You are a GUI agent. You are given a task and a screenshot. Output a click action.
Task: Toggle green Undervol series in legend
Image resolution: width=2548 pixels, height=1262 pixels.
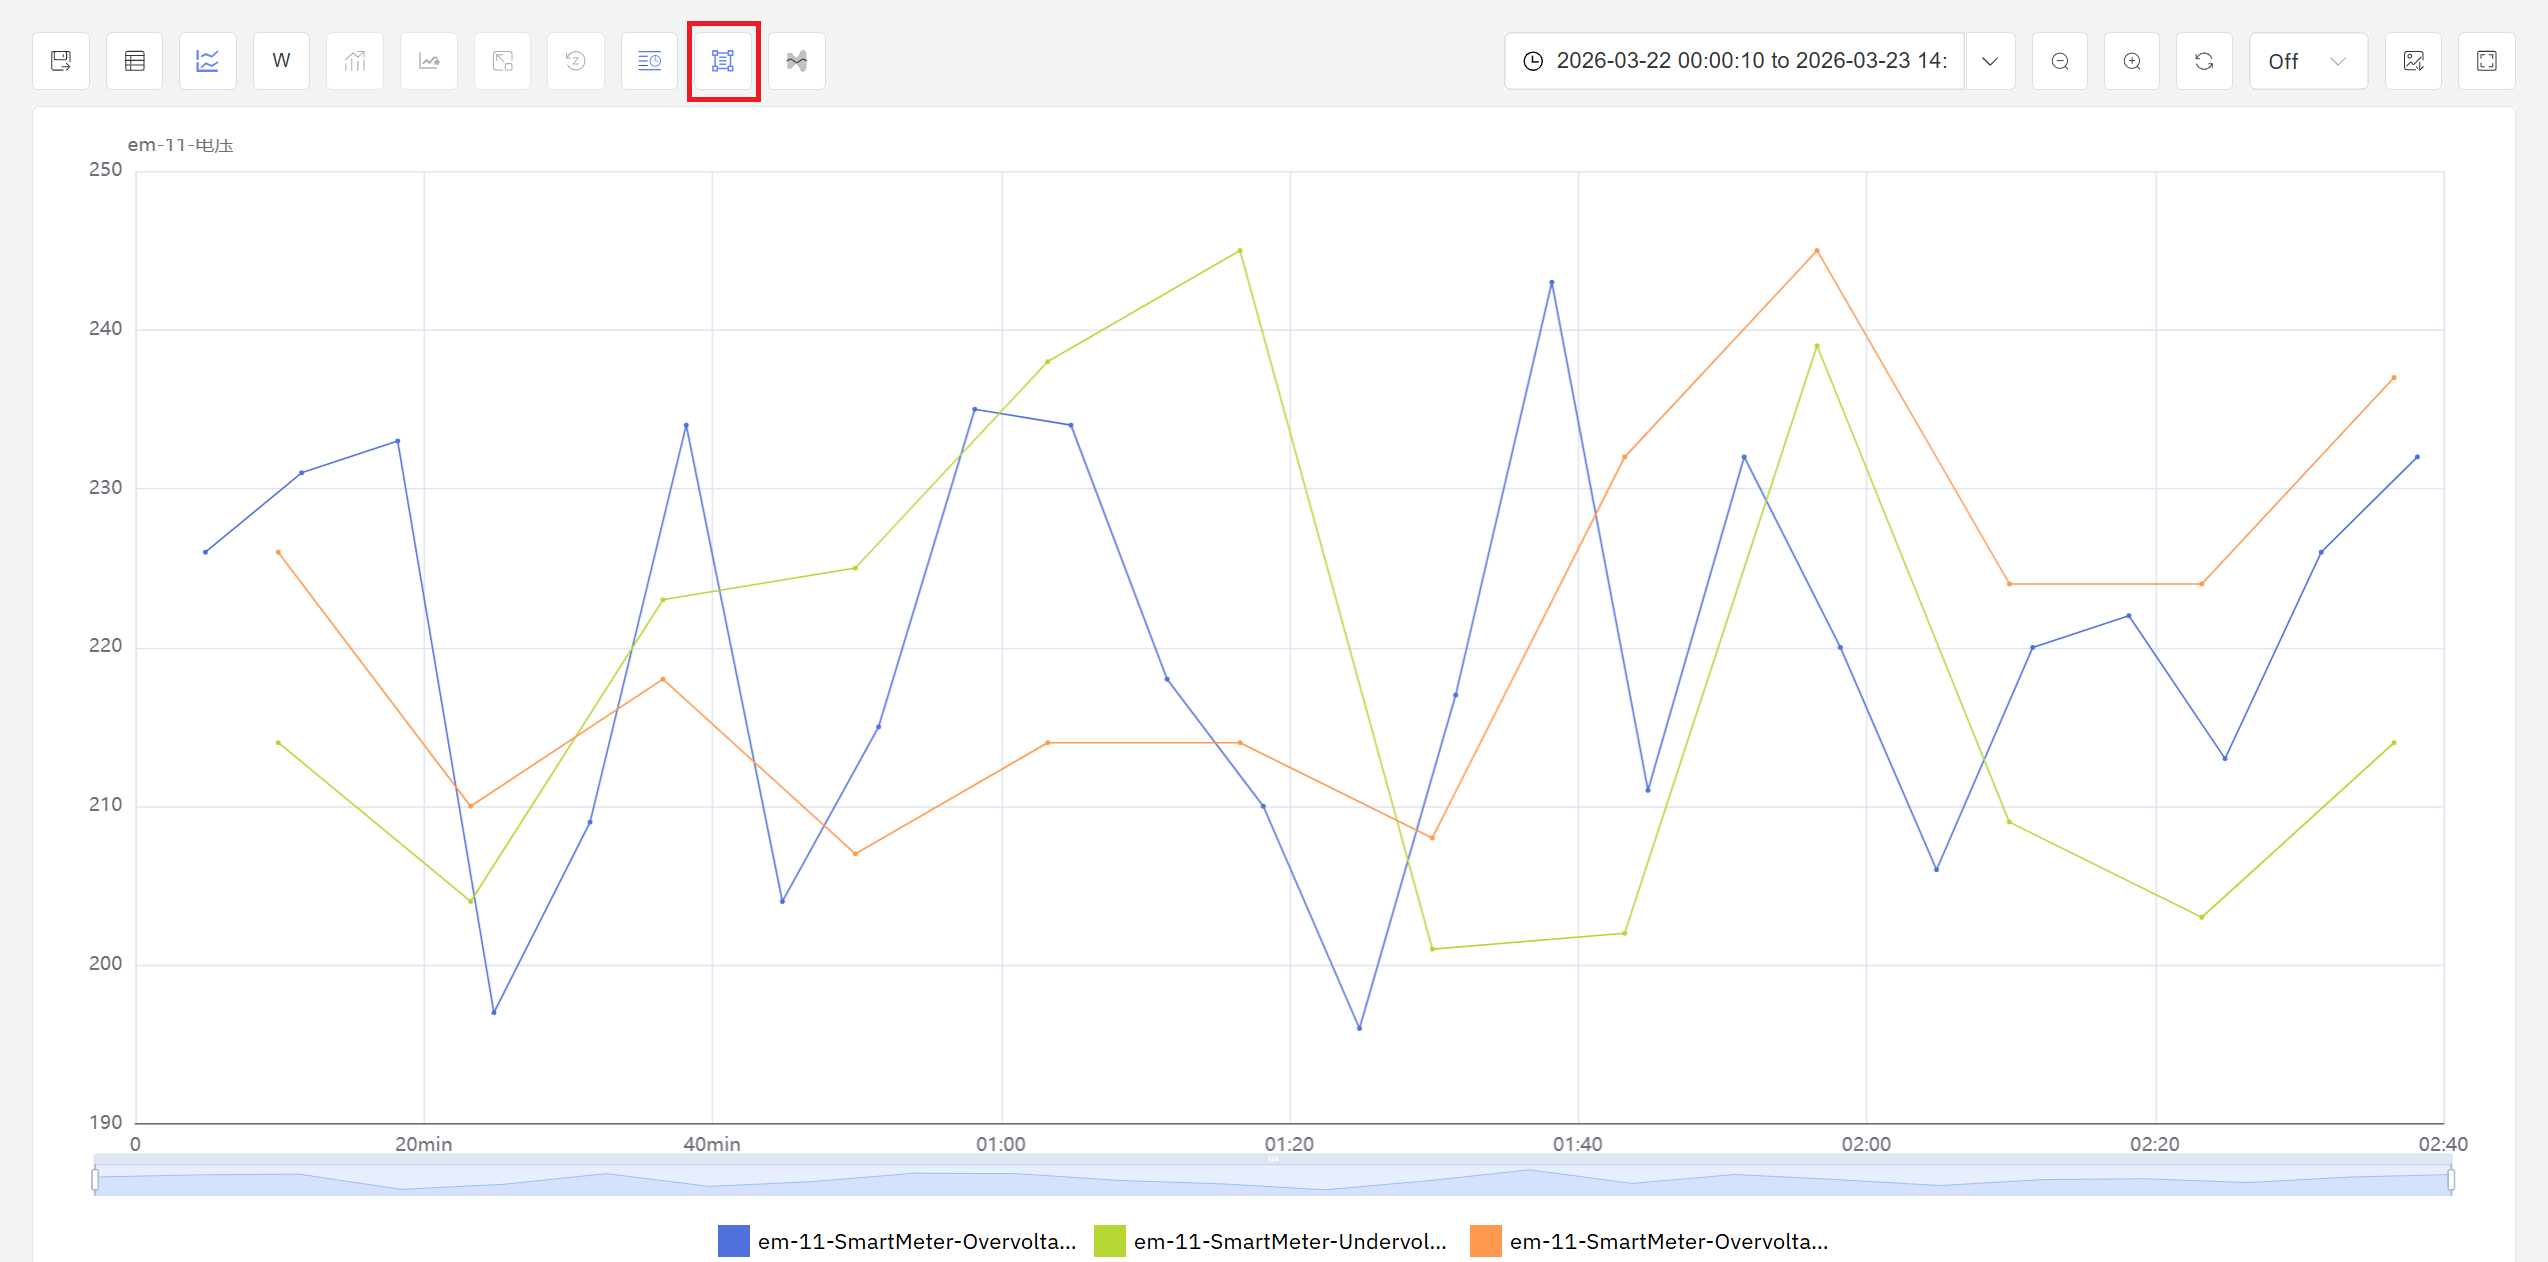pyautogui.click(x=1271, y=1241)
